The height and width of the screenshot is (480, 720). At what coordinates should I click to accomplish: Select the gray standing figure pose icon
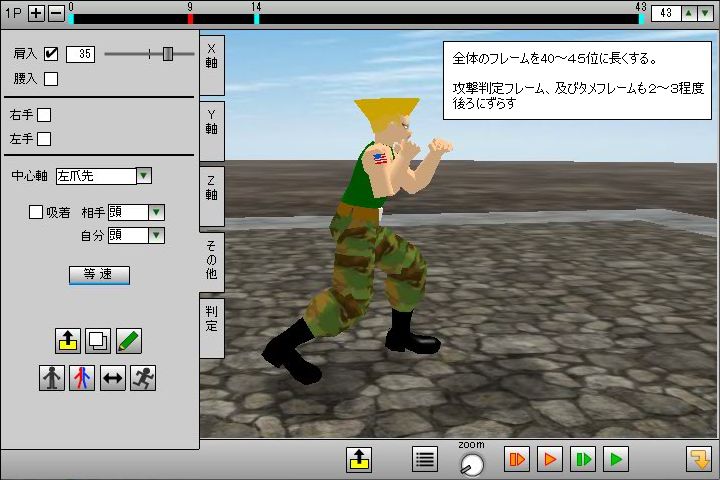51,378
